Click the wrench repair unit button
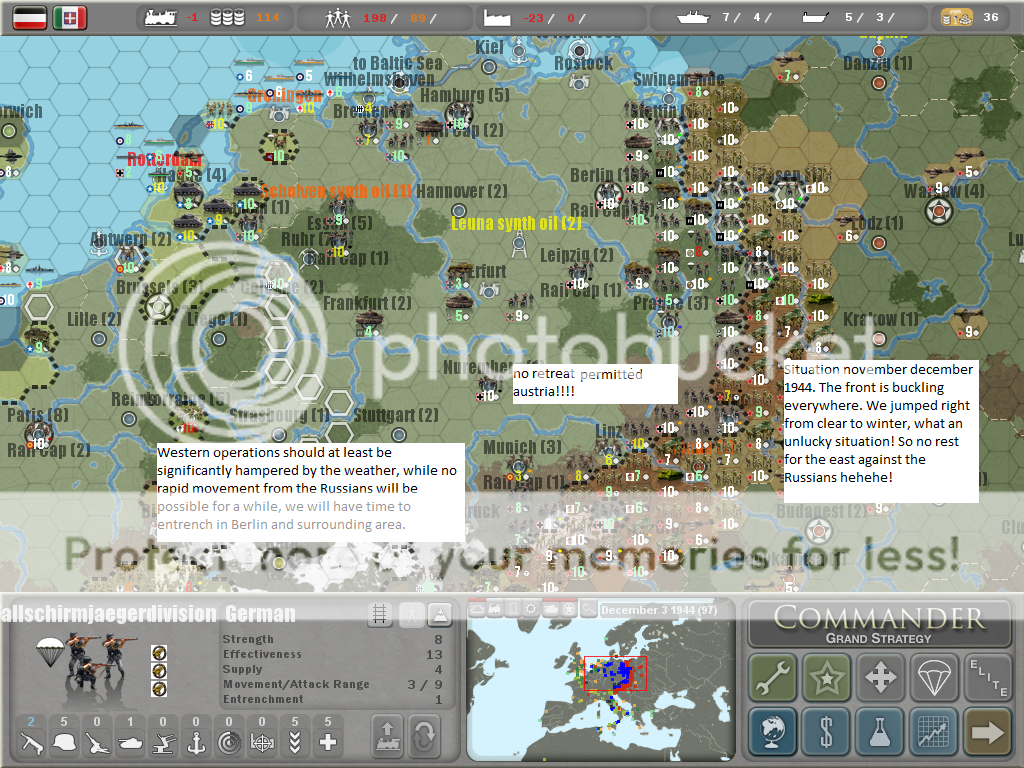Image resolution: width=1024 pixels, height=768 pixels. point(773,678)
